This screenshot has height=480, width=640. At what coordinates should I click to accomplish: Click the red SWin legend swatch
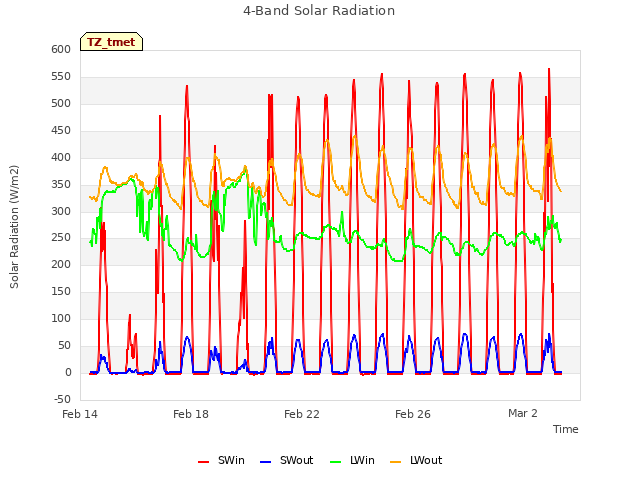[x=204, y=462]
